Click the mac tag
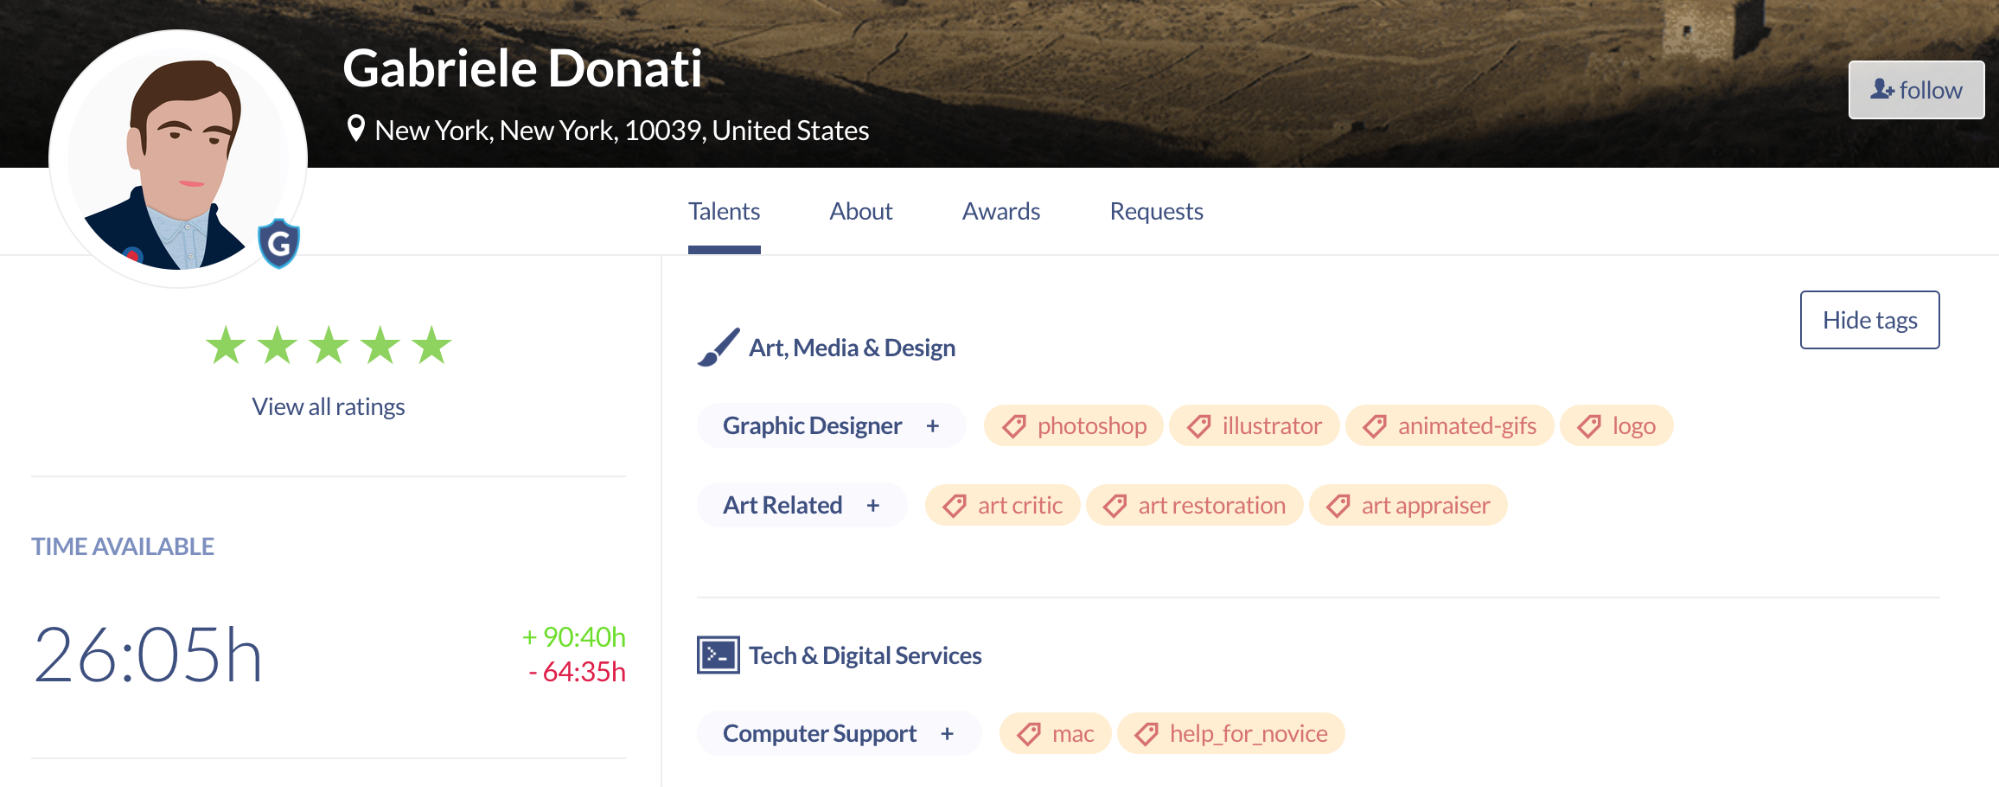This screenshot has height=787, width=1999. point(1055,734)
